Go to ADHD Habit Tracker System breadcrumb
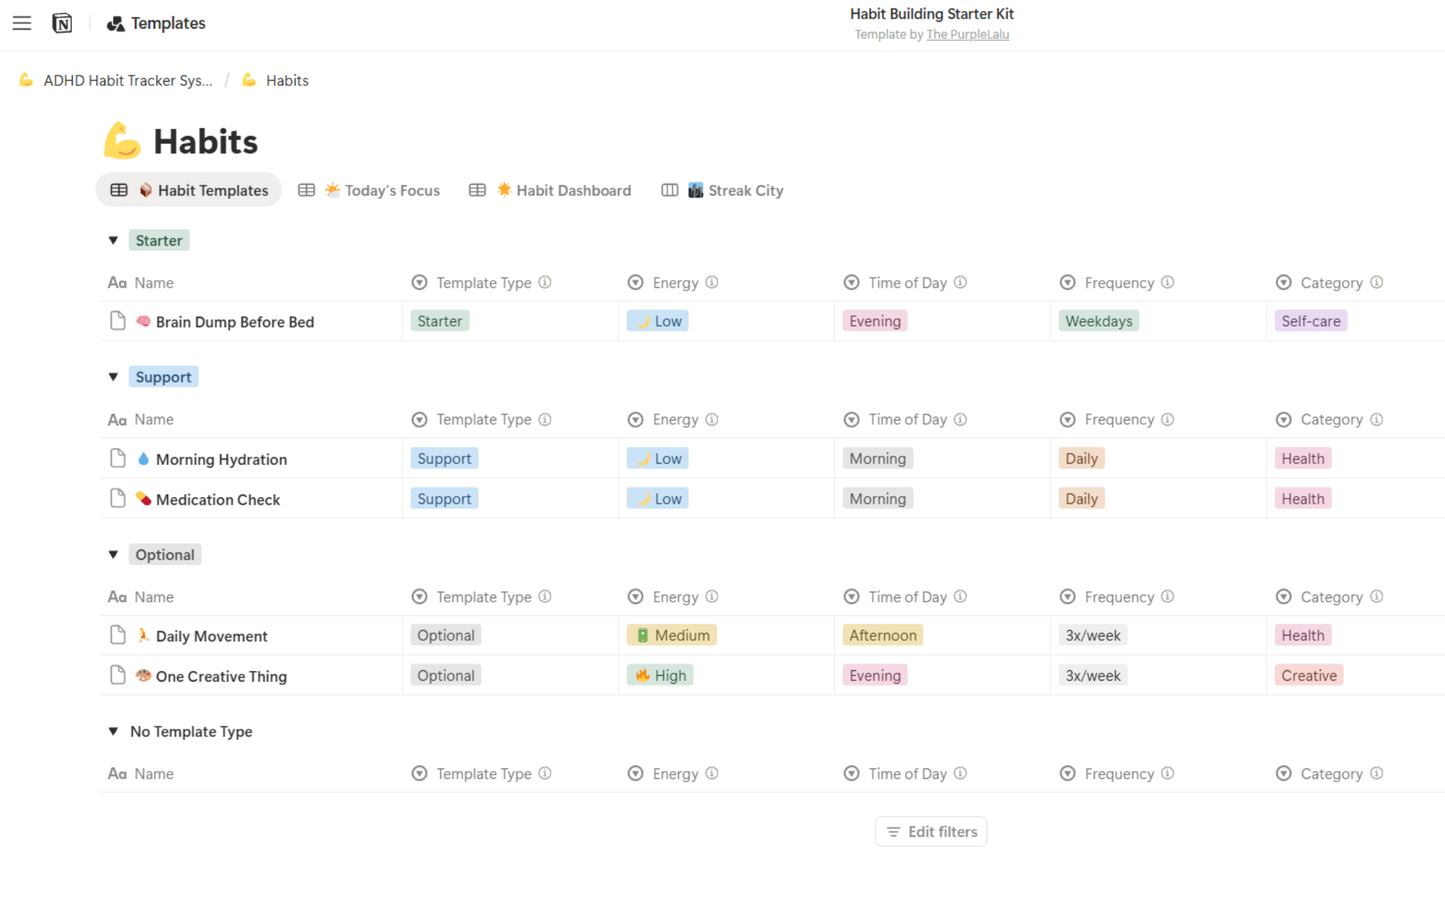This screenshot has width=1445, height=903. click(x=127, y=80)
